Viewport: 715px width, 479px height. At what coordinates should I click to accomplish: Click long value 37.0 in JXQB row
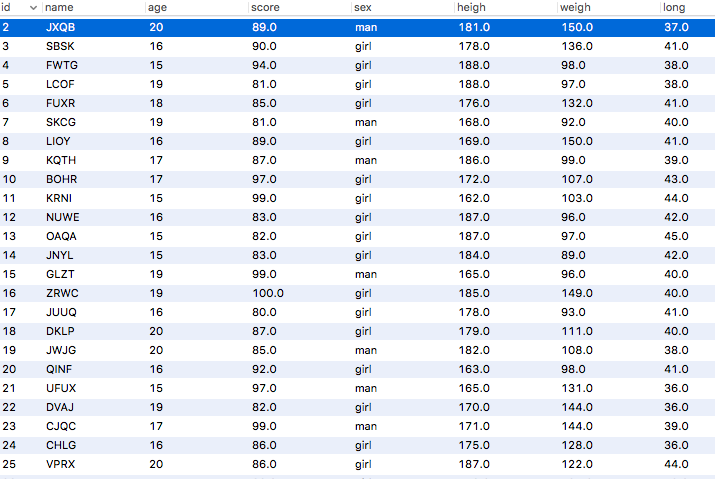point(676,27)
